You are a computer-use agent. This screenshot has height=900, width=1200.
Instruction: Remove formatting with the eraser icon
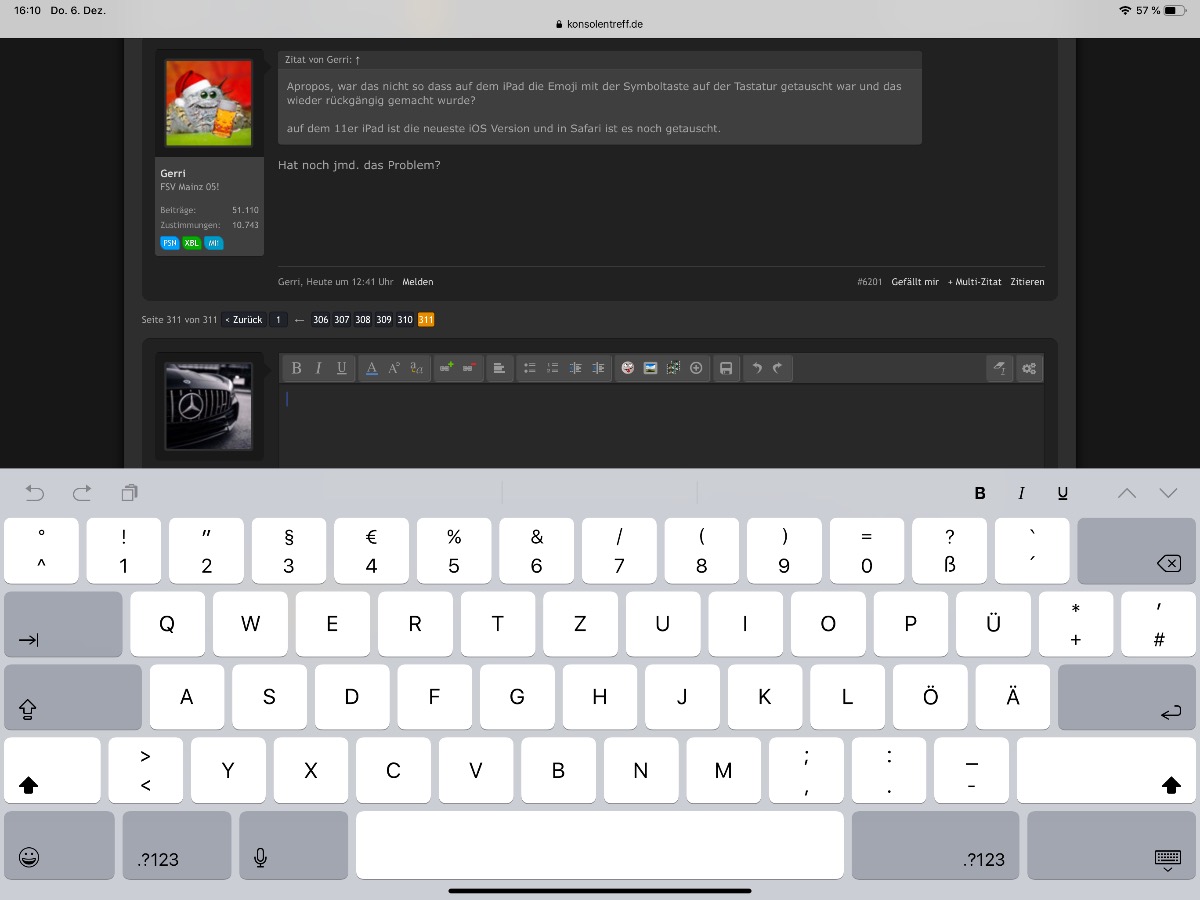point(999,368)
